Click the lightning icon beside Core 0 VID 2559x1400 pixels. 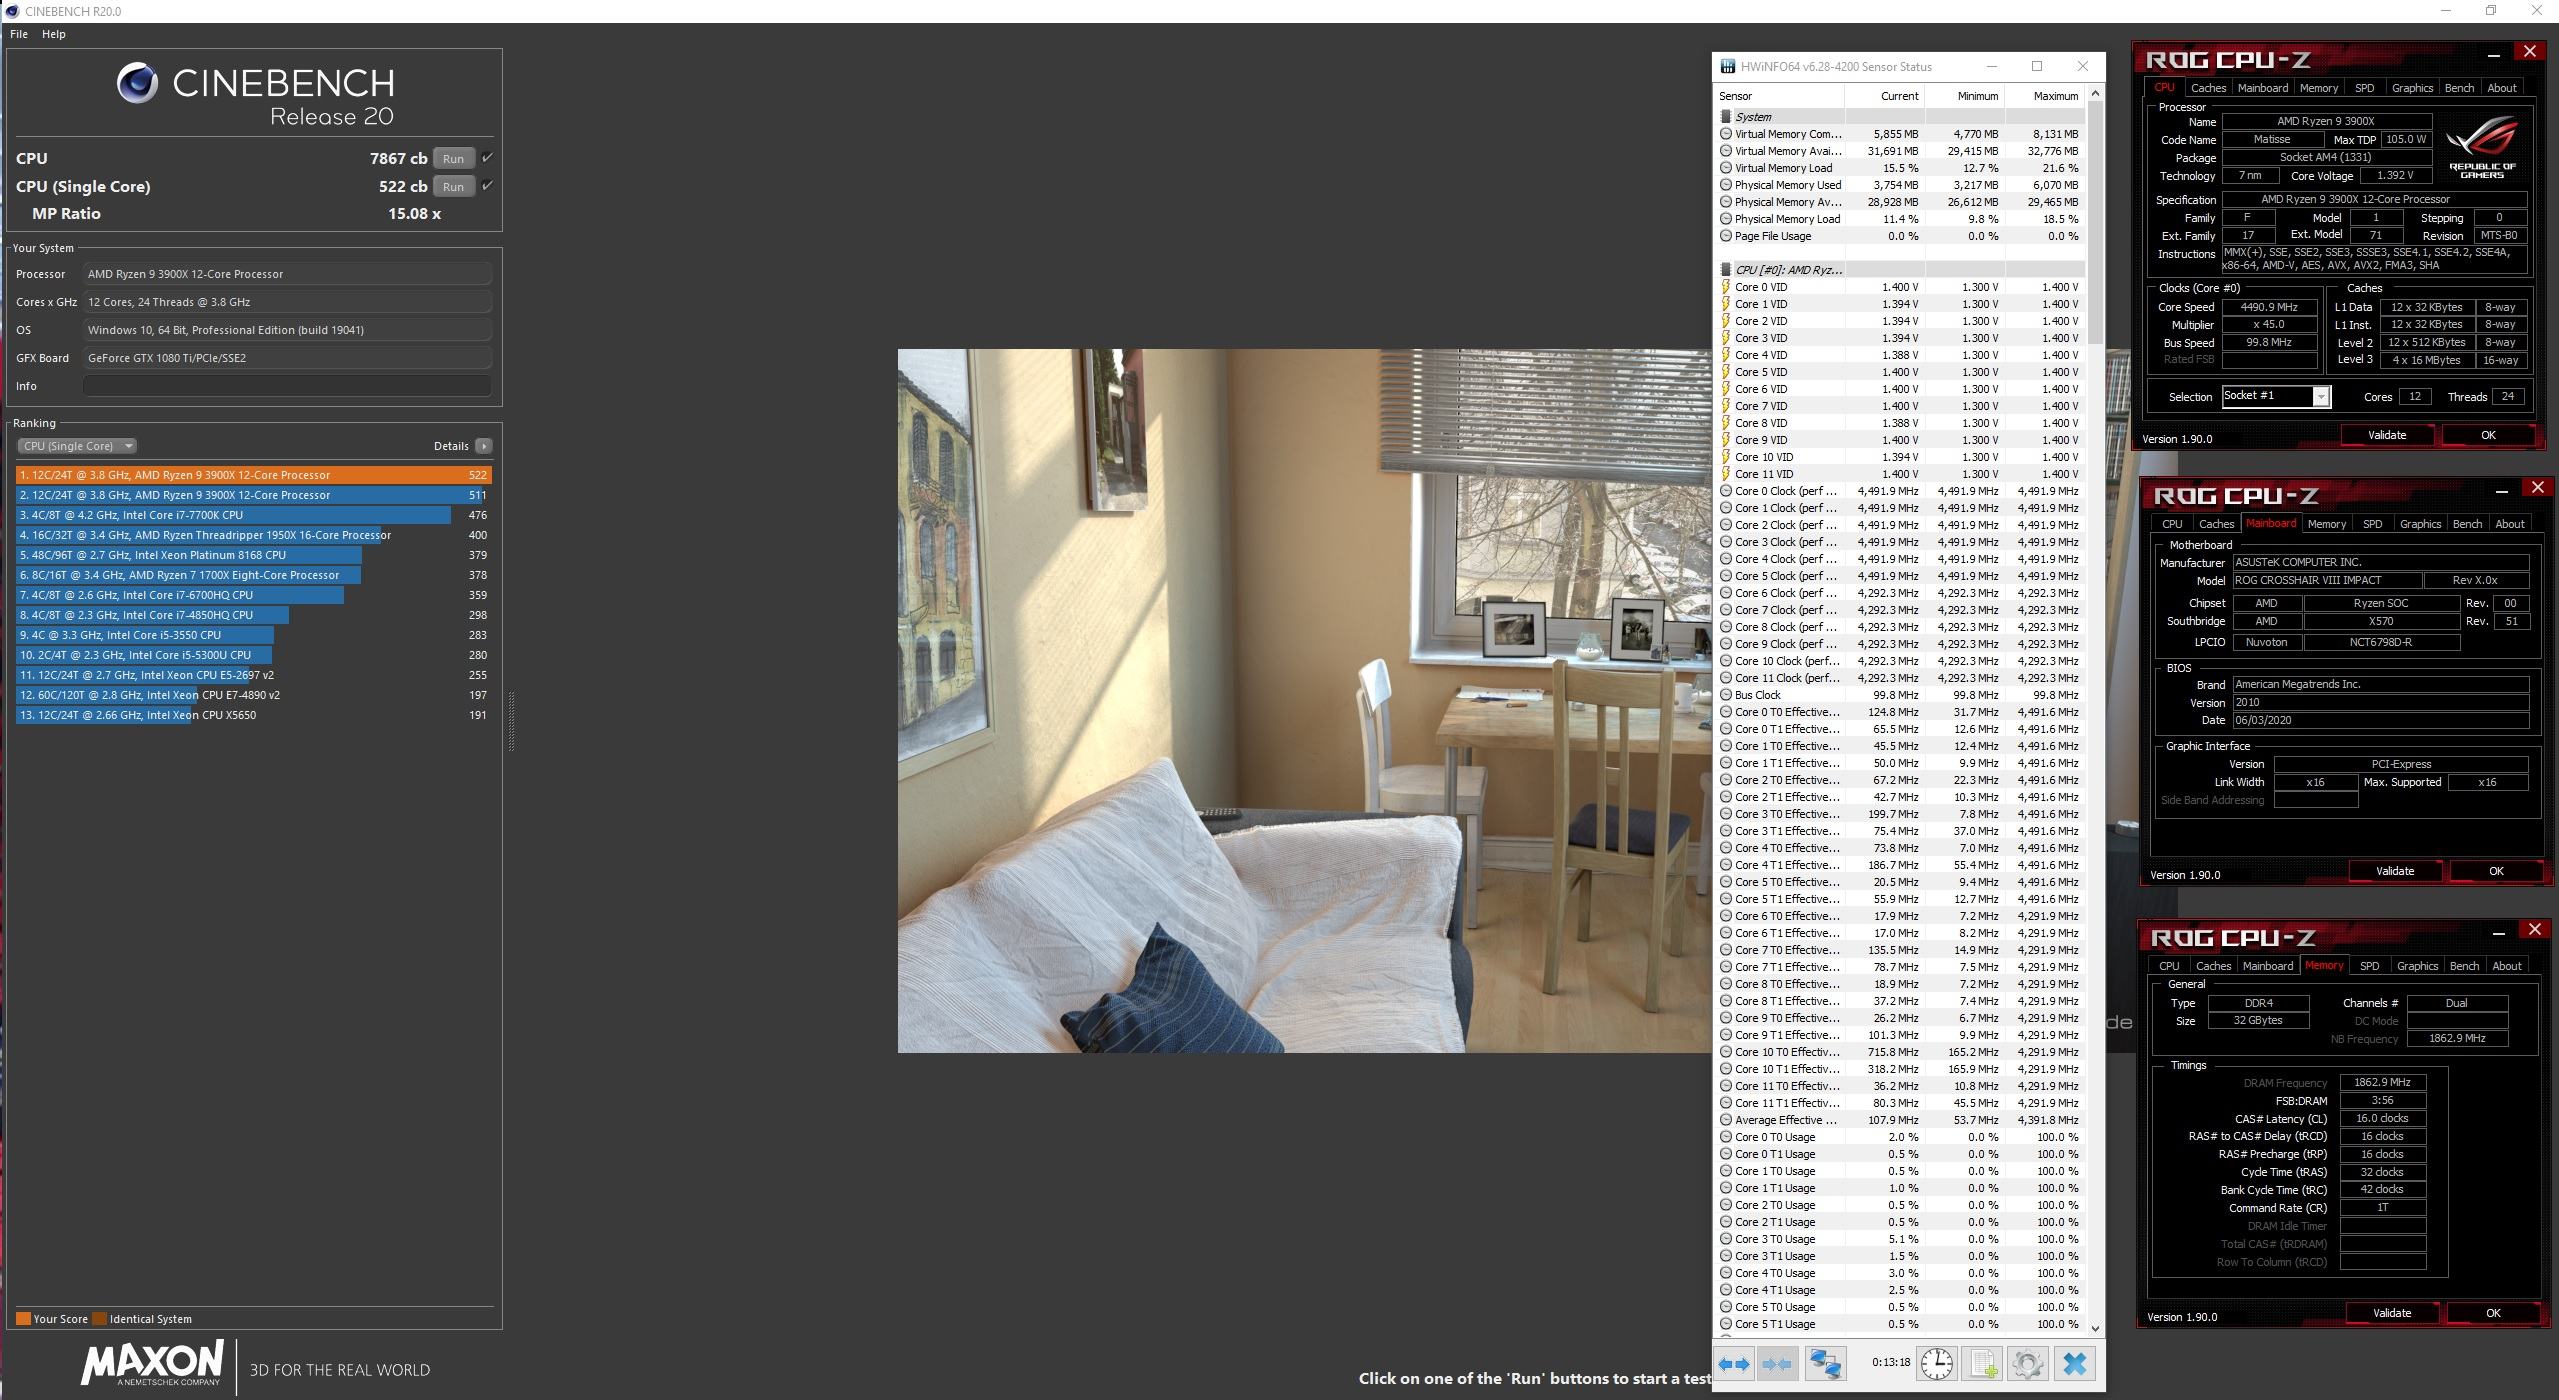pos(1726,287)
